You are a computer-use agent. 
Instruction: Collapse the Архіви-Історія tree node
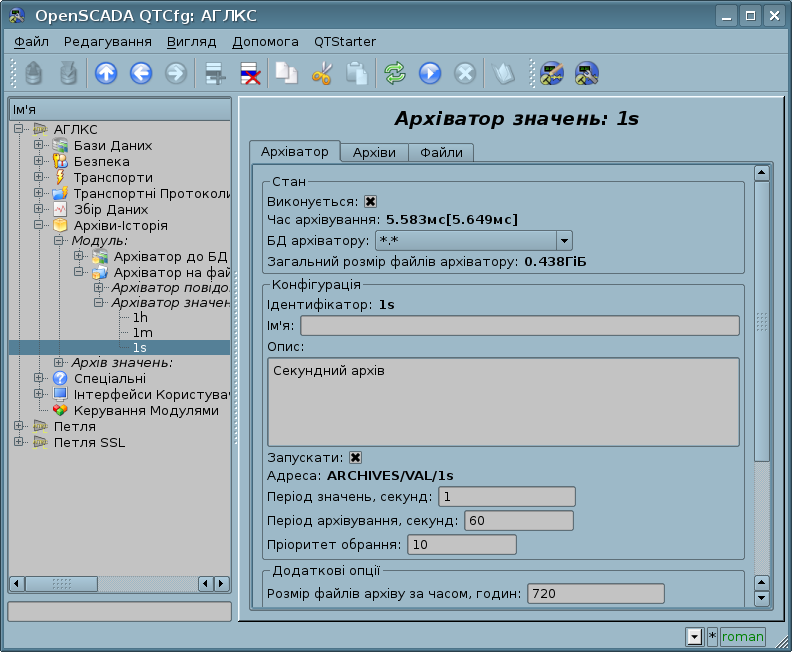click(38, 225)
